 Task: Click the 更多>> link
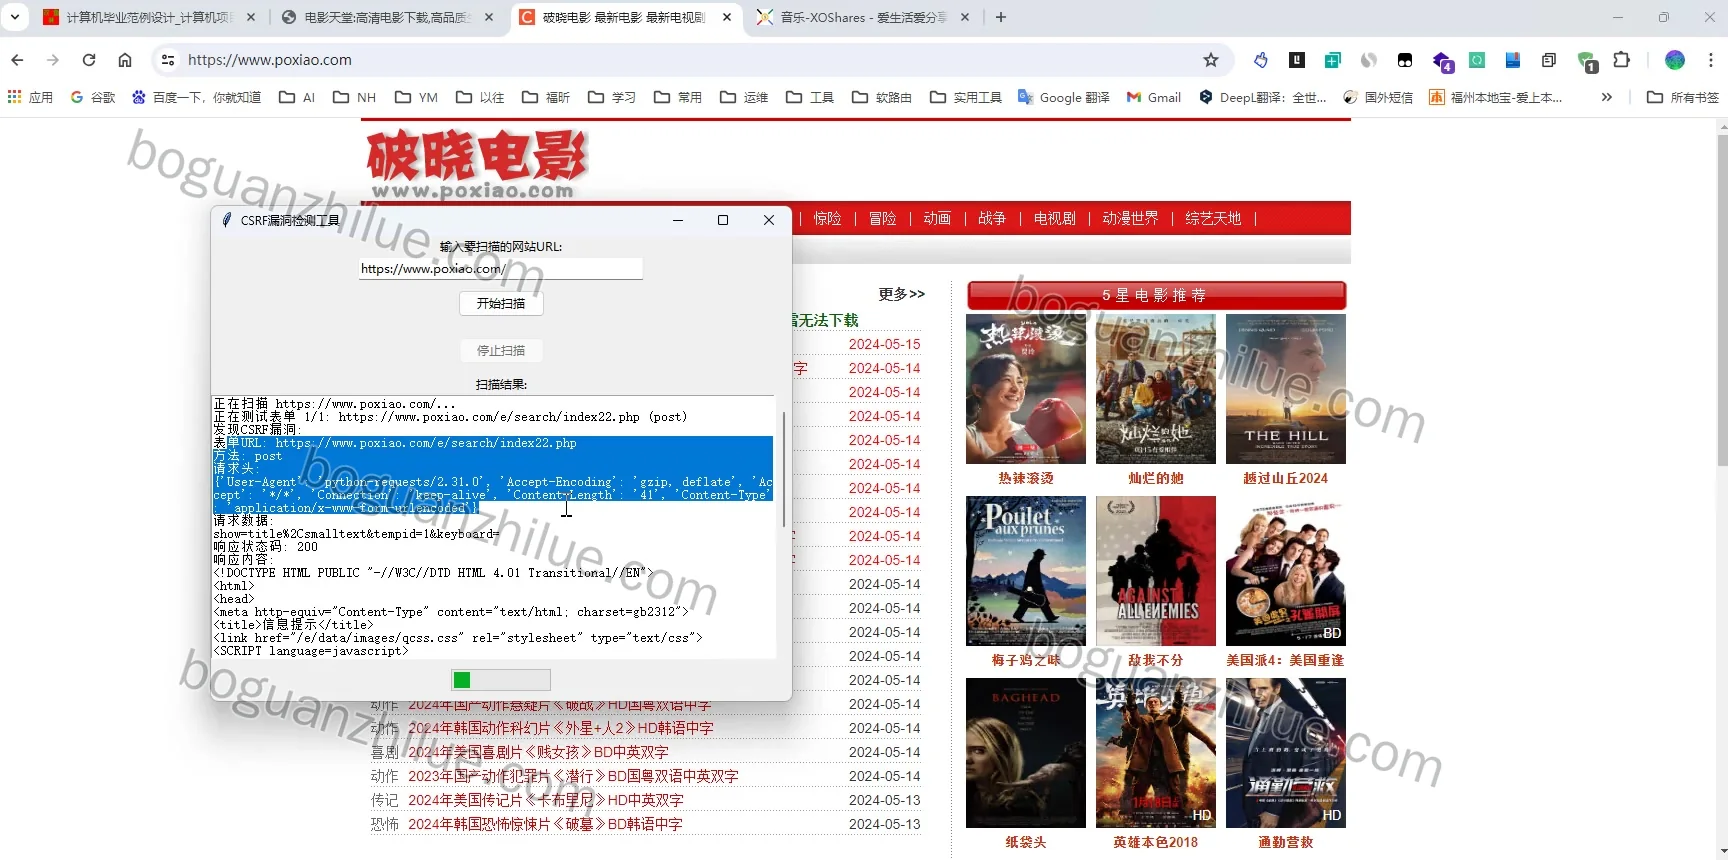(902, 294)
